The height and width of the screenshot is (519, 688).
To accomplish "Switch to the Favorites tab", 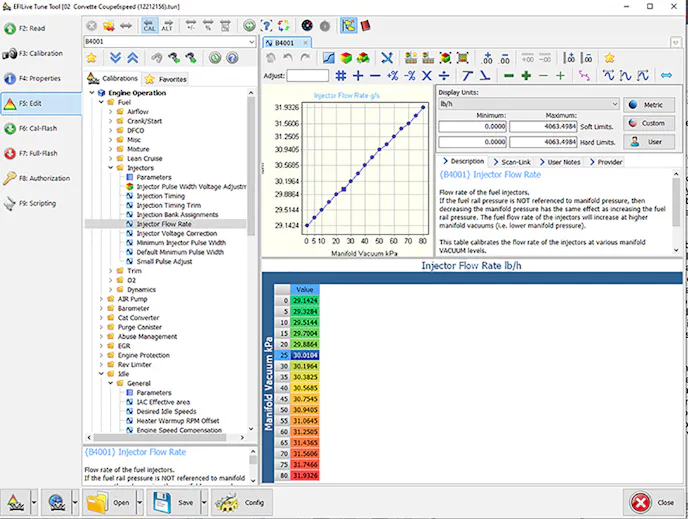I will click(166, 78).
